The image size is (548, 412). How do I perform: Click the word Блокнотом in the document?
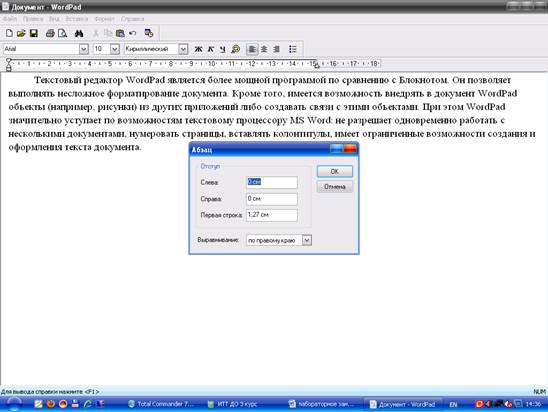[x=423, y=80]
